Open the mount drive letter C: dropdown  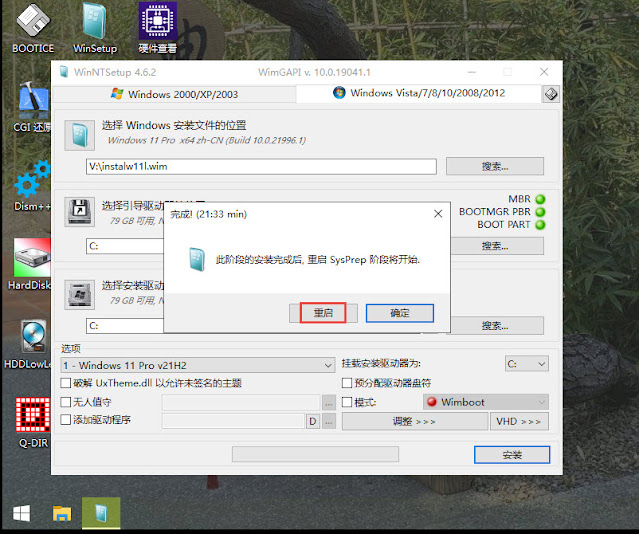pos(527,364)
